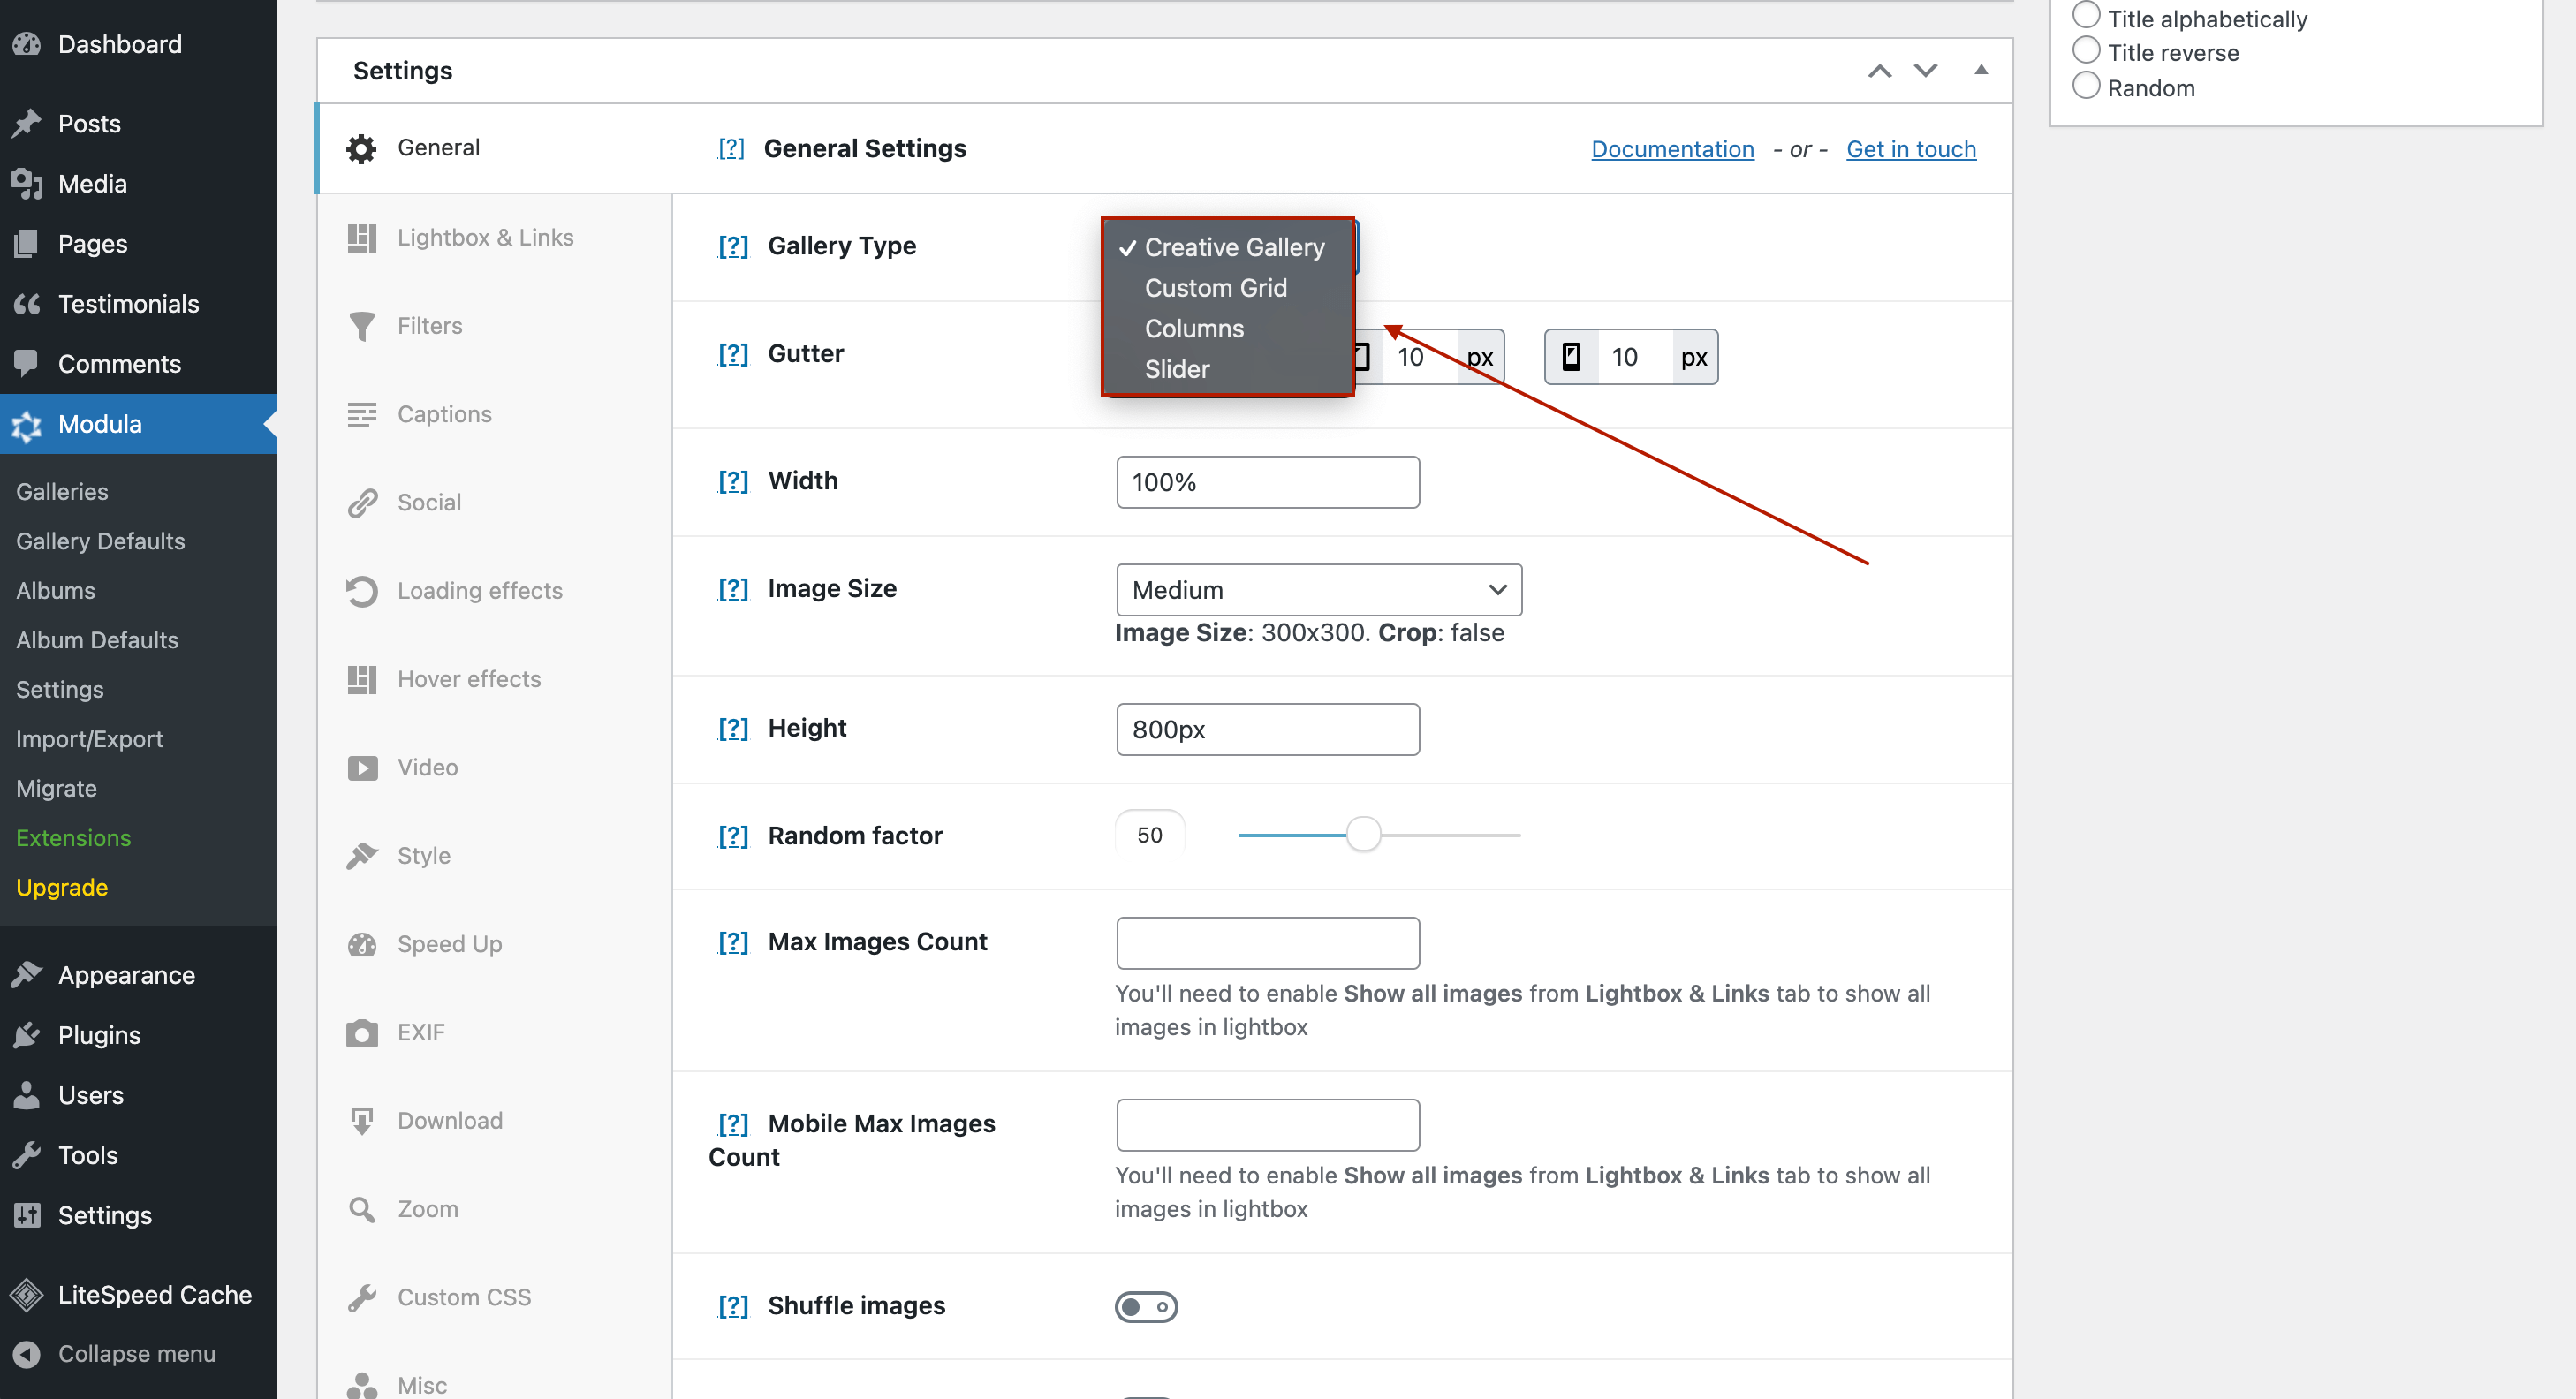
Task: Click the Random factor slider handle
Action: point(1363,834)
